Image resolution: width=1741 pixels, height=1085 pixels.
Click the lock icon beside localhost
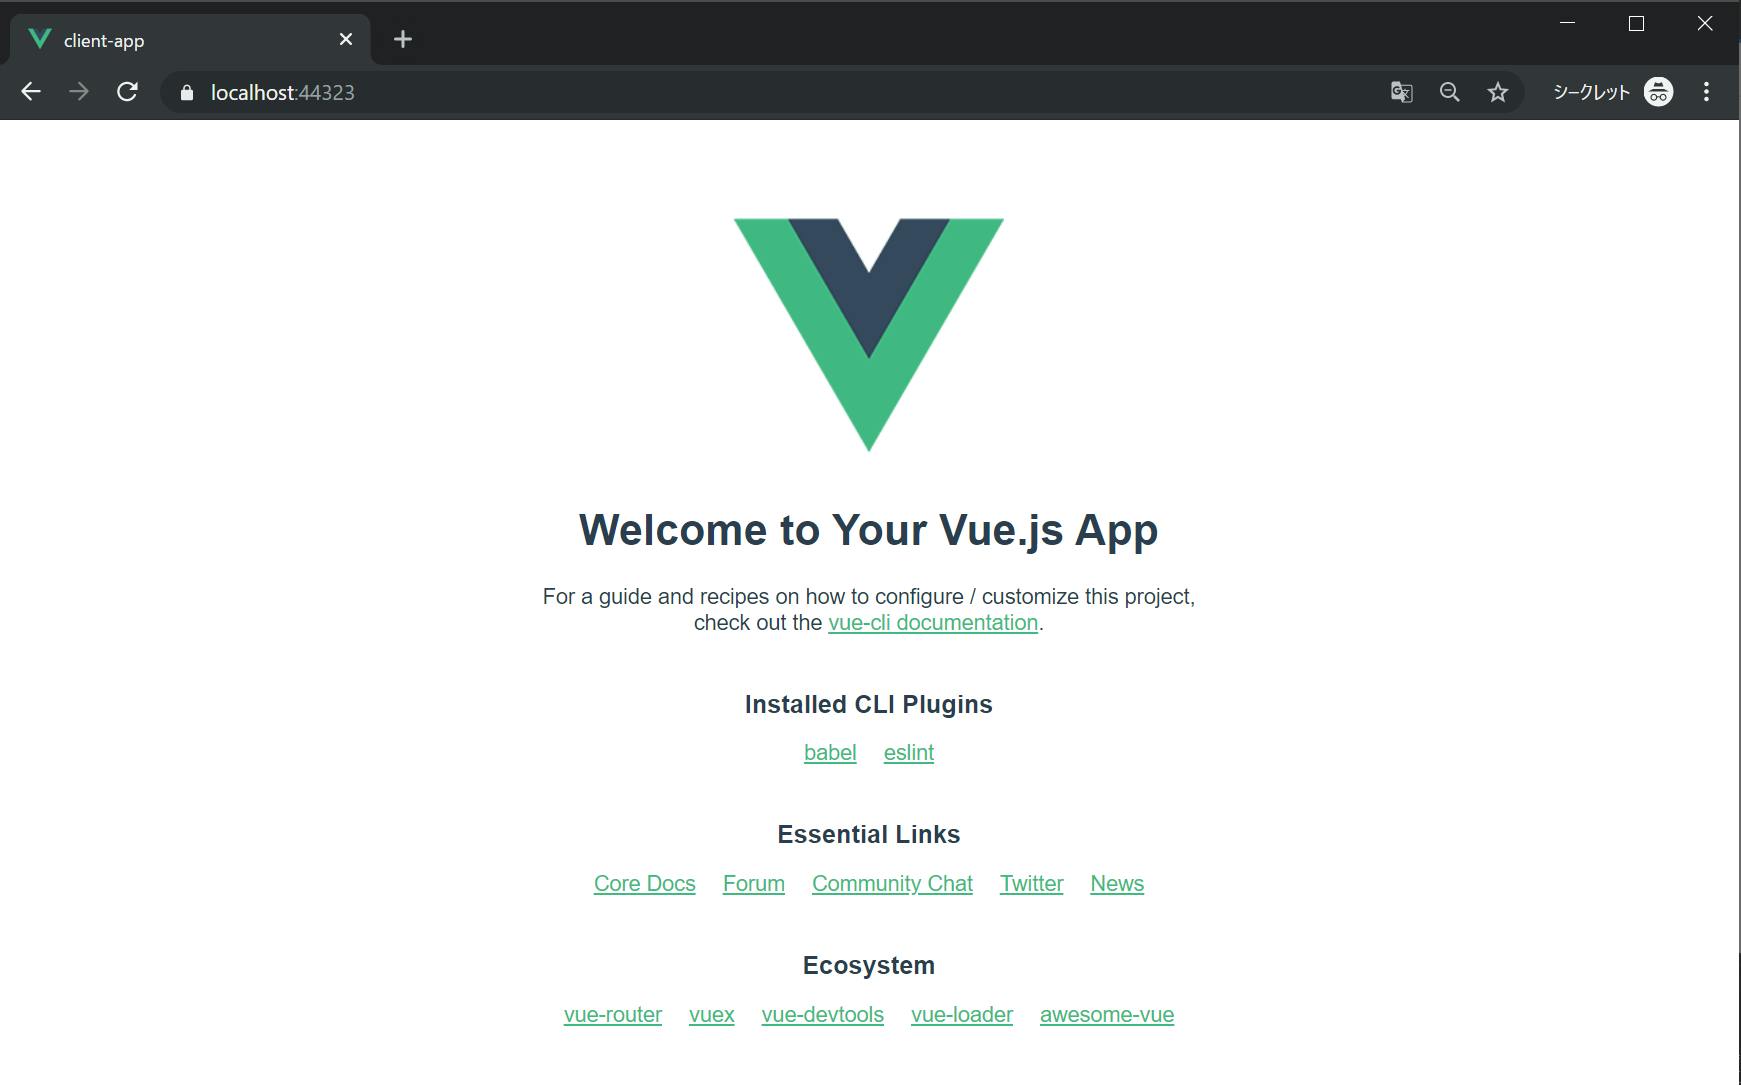[x=186, y=93]
